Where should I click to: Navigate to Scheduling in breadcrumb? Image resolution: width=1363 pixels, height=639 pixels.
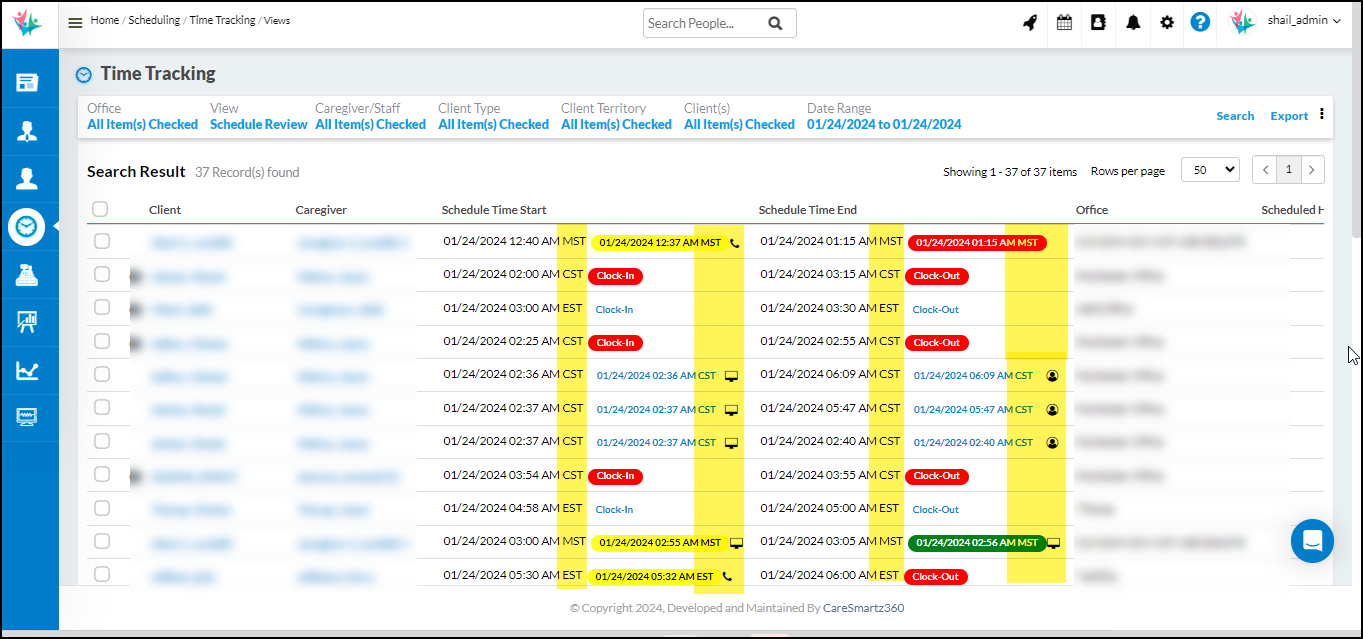155,20
